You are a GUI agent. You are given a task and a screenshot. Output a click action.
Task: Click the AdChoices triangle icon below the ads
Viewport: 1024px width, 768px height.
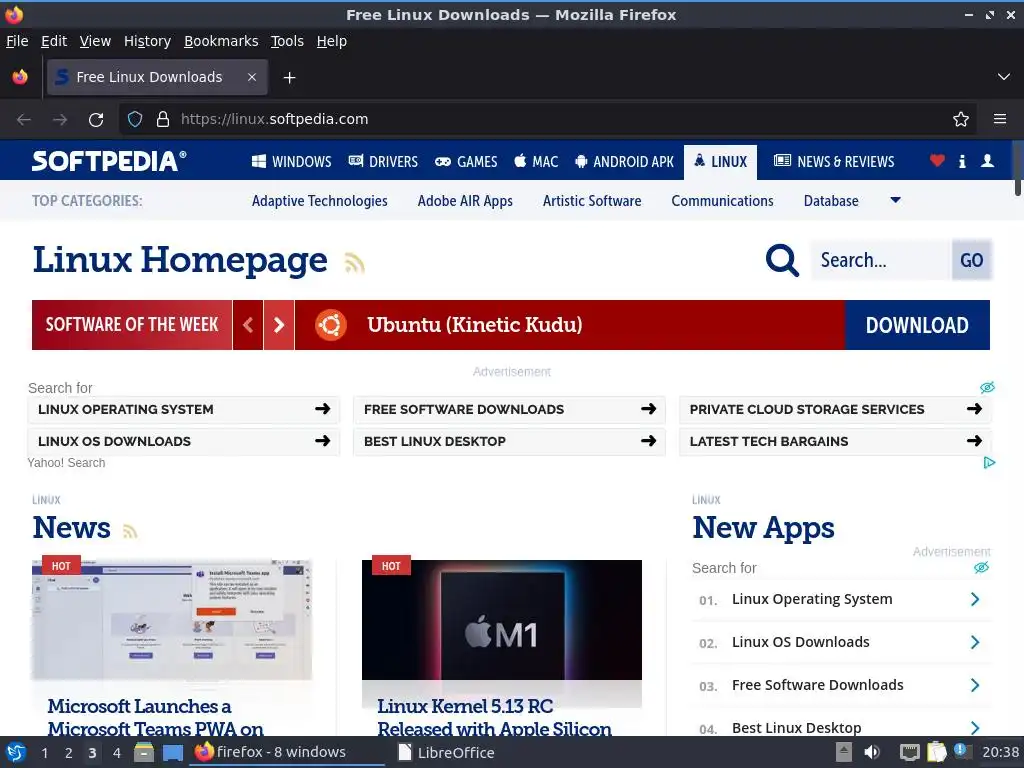tap(989, 462)
